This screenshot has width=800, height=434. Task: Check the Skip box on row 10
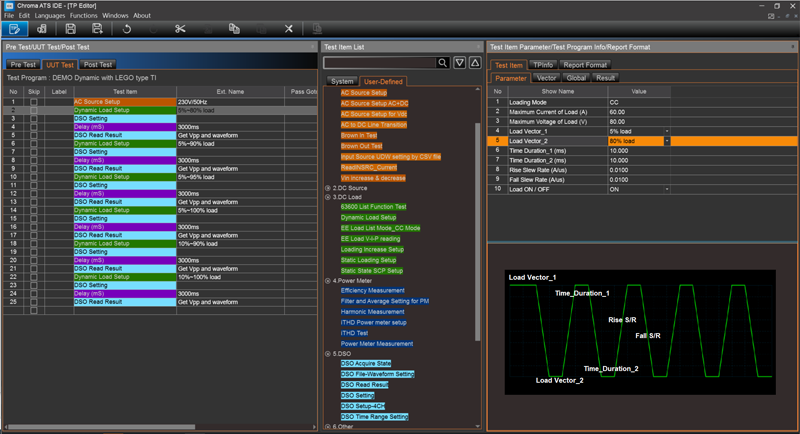[33, 176]
